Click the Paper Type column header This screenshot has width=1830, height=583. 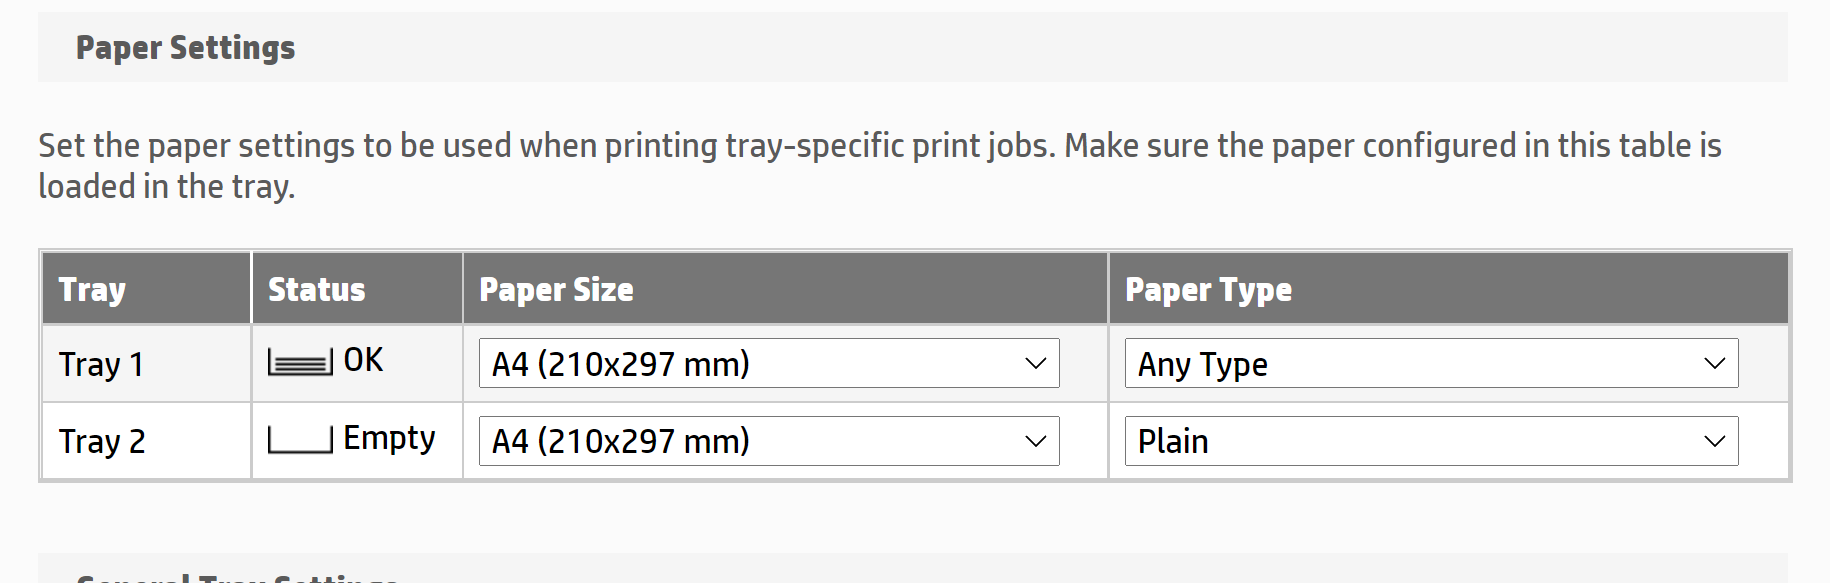[1208, 288]
